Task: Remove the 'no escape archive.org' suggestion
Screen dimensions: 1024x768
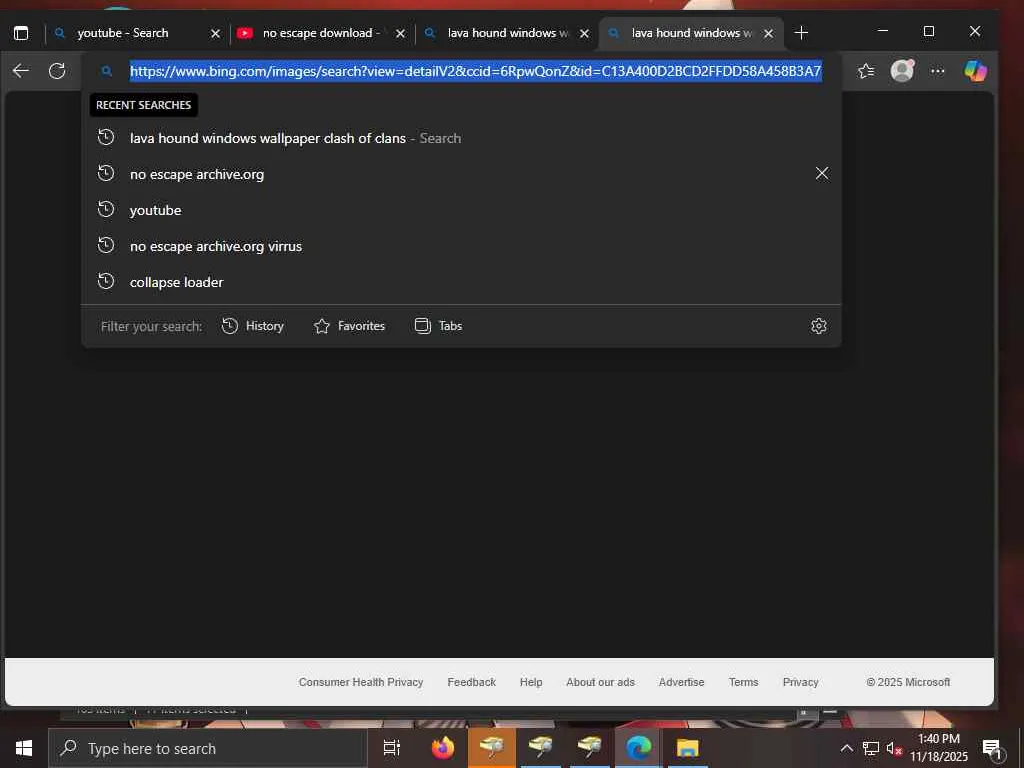Action: pos(822,173)
